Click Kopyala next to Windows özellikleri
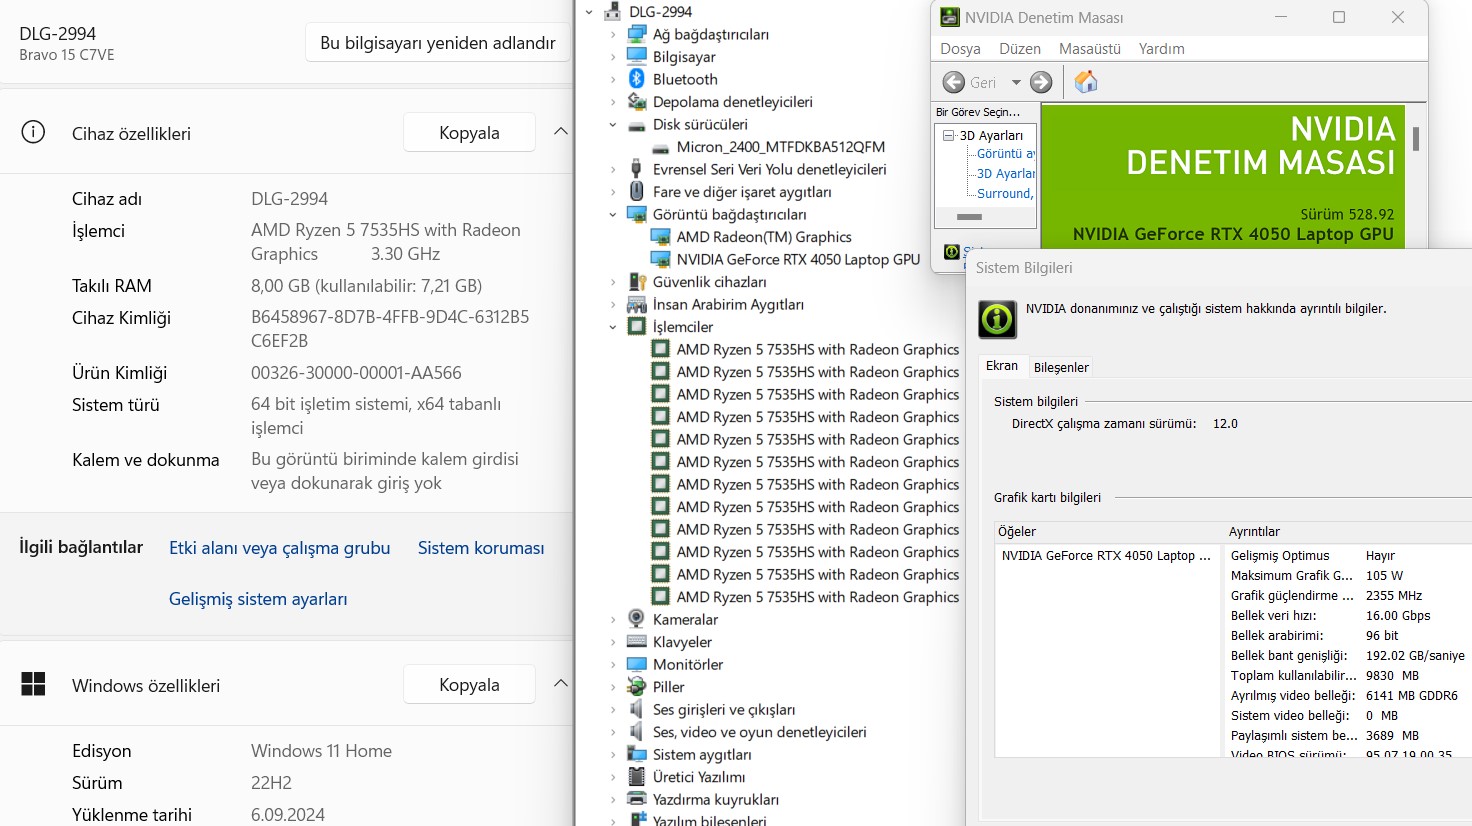The width and height of the screenshot is (1472, 826). click(x=469, y=685)
